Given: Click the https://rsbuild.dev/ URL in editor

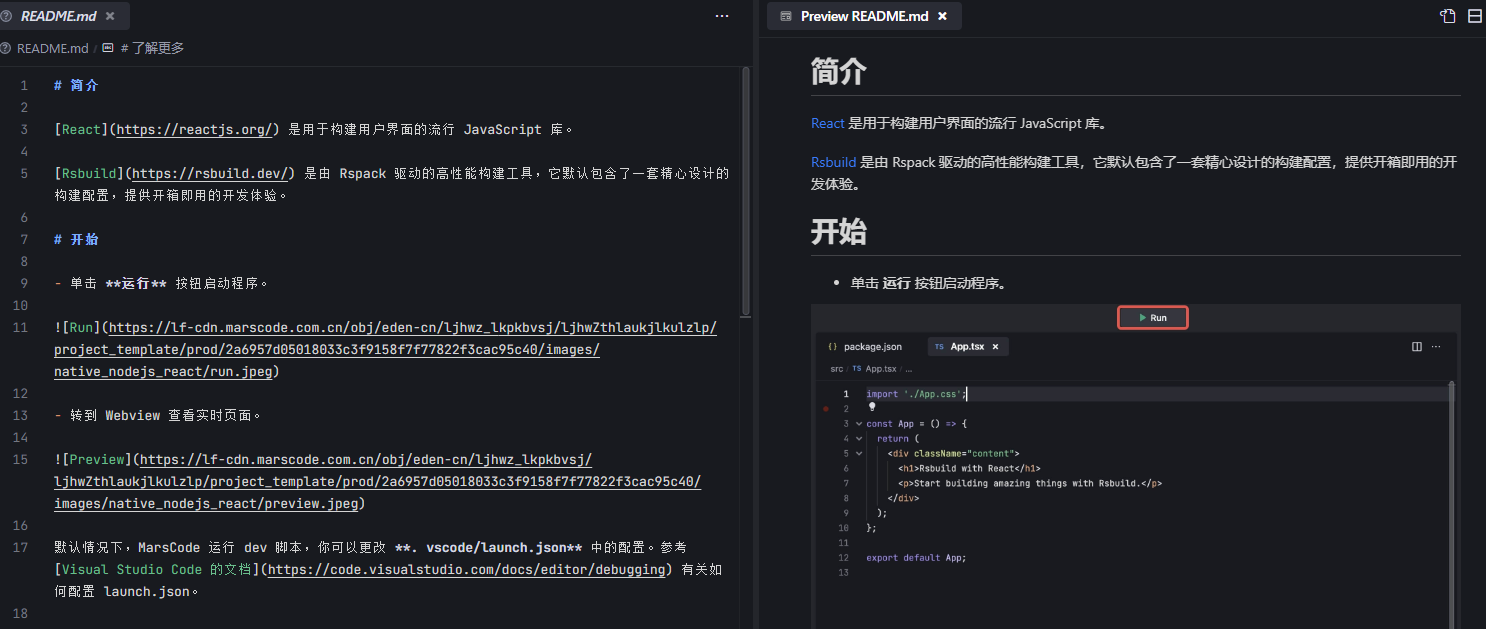Looking at the screenshot, I should (212, 173).
